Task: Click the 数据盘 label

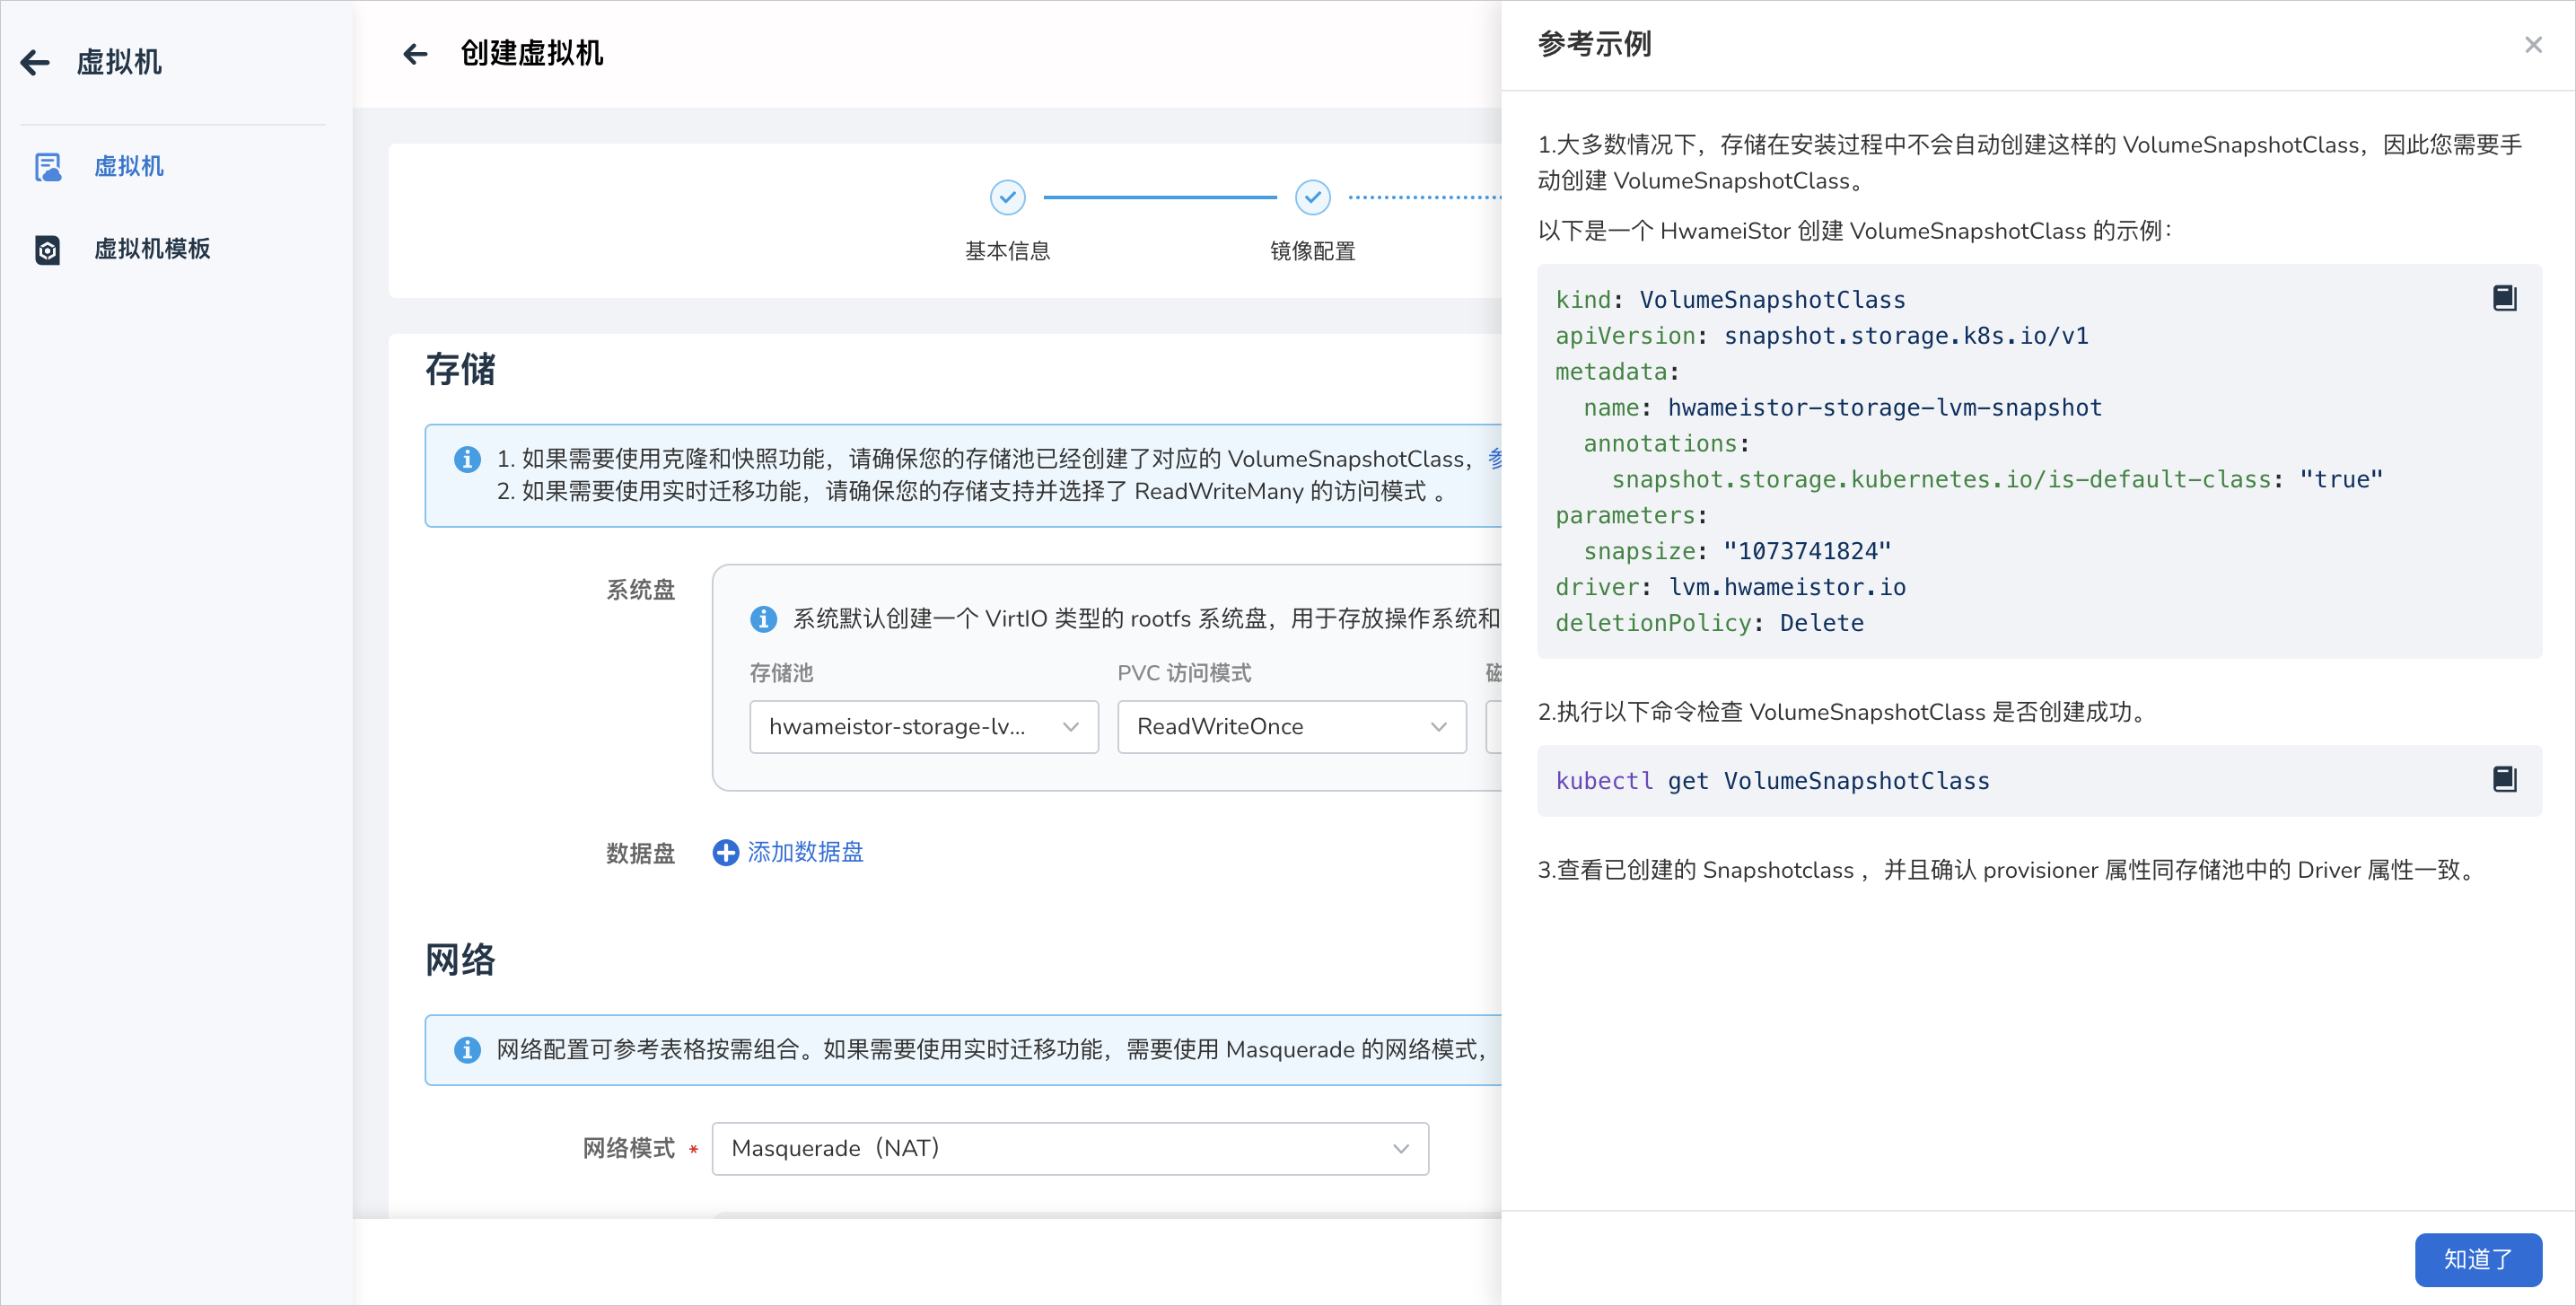Action: tap(640, 853)
